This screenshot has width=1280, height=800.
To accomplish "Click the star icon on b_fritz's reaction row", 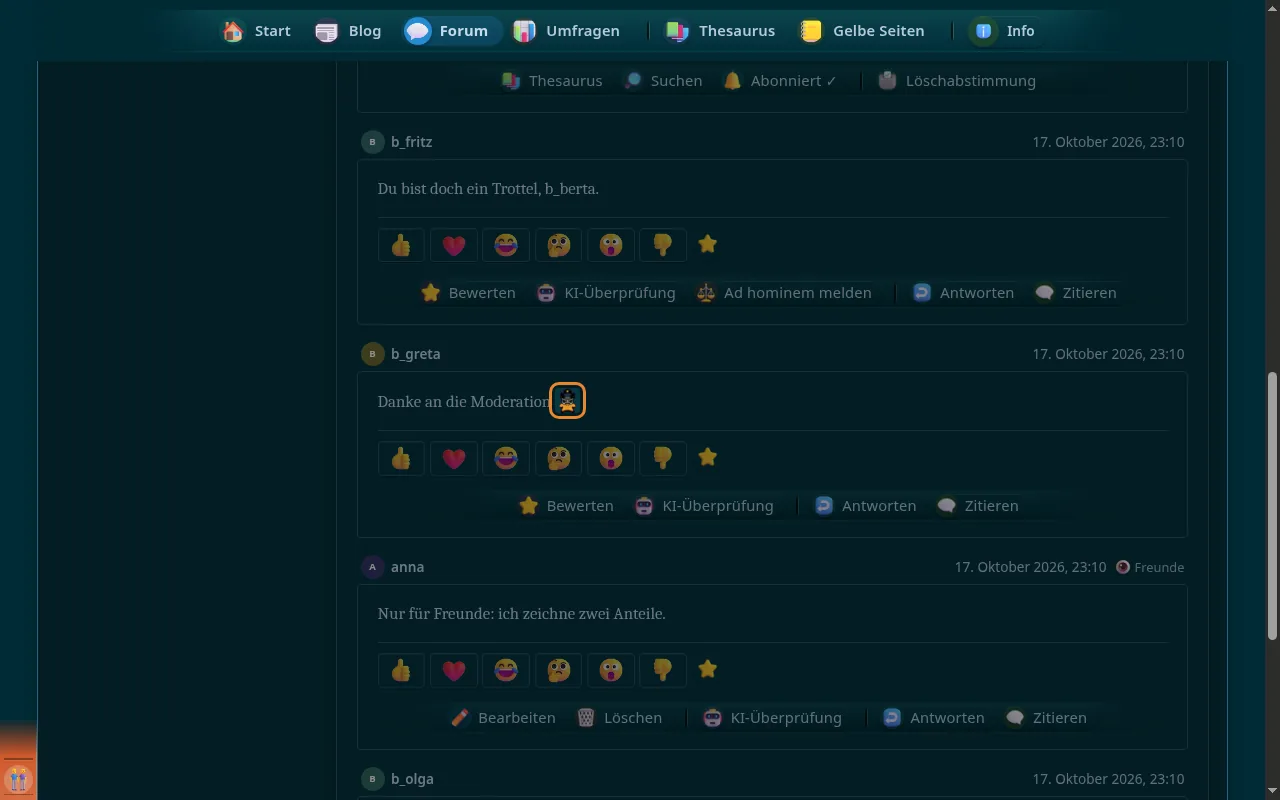I will point(707,244).
